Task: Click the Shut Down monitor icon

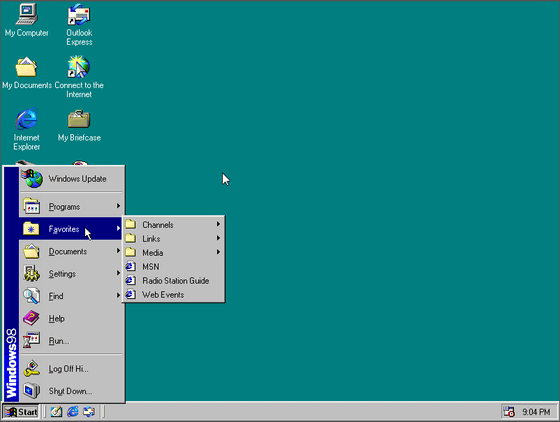Action: pyautogui.click(x=31, y=391)
